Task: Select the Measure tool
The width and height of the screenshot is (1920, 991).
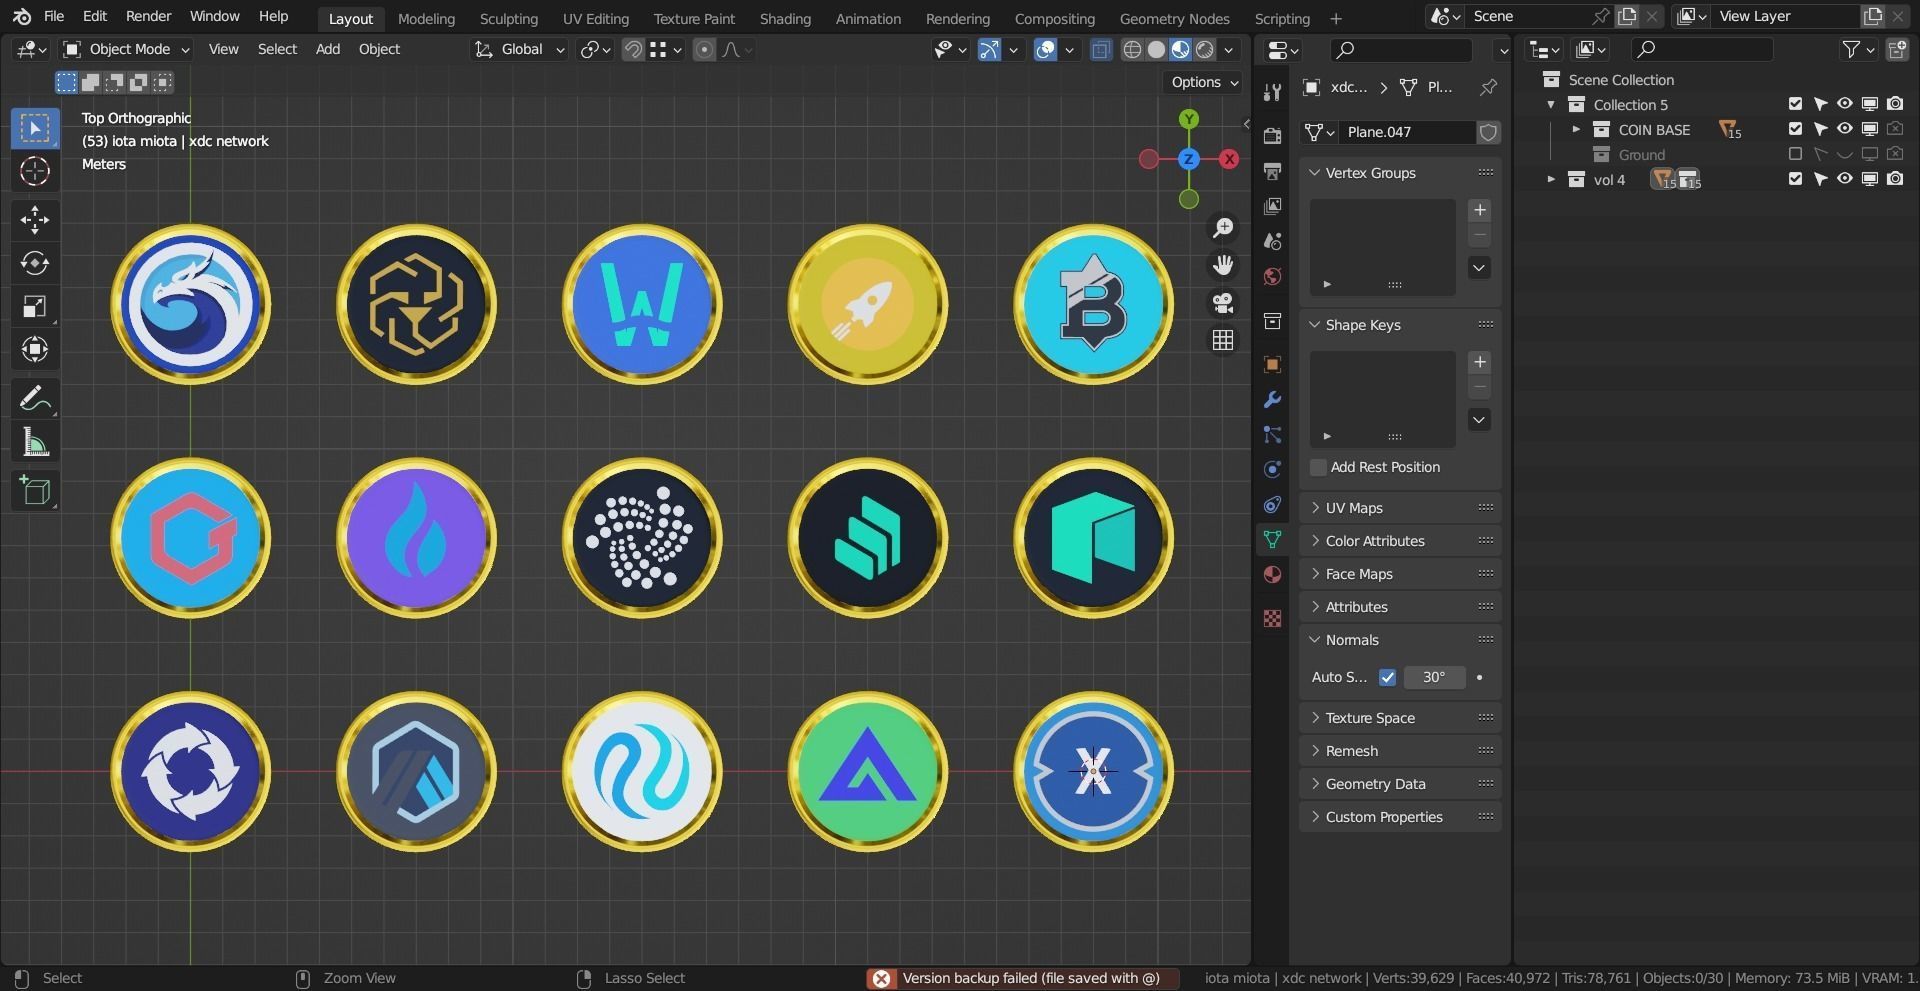Action: pos(35,441)
